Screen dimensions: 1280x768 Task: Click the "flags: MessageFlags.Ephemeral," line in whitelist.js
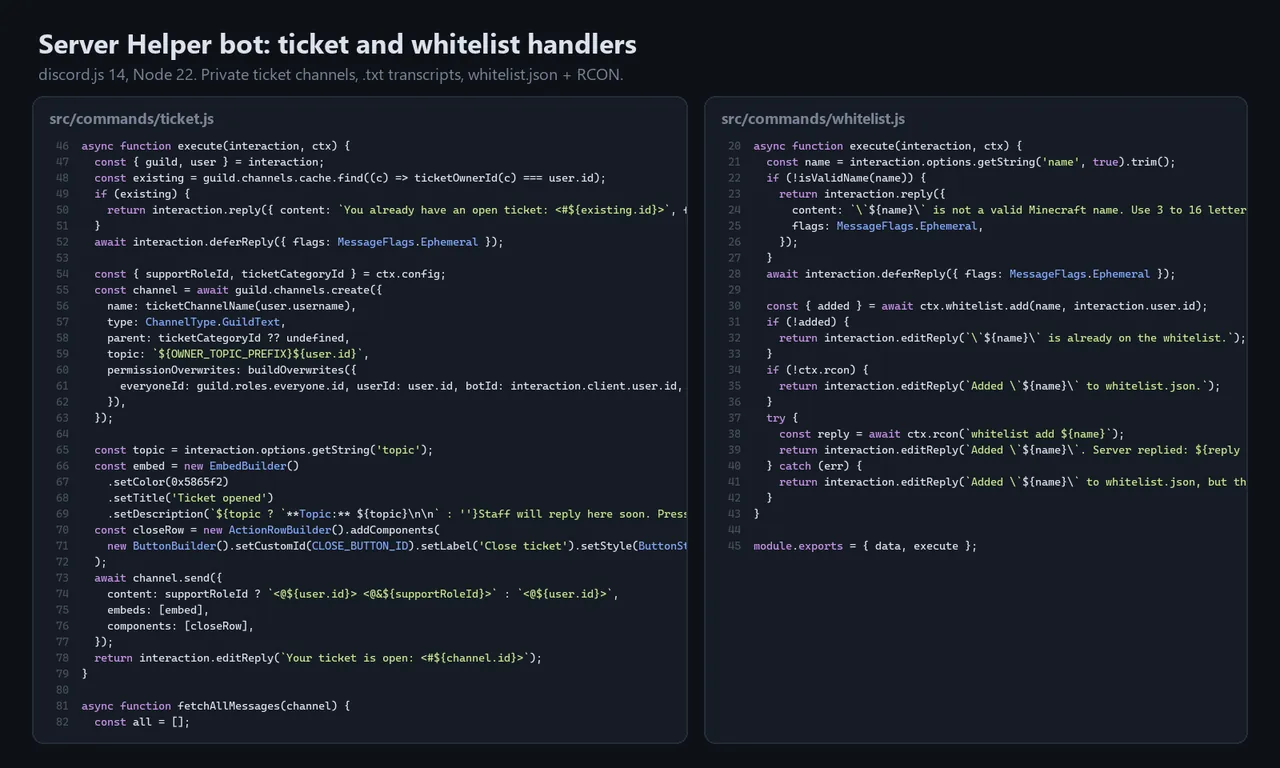click(888, 226)
